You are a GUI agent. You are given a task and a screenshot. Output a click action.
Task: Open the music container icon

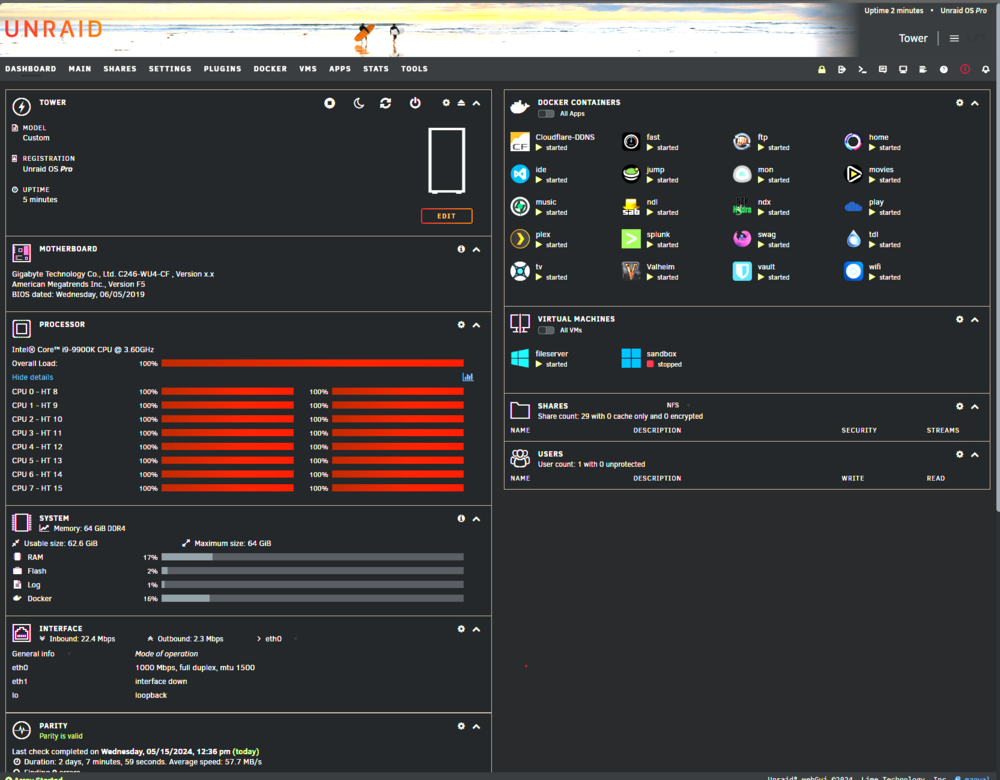click(x=520, y=206)
